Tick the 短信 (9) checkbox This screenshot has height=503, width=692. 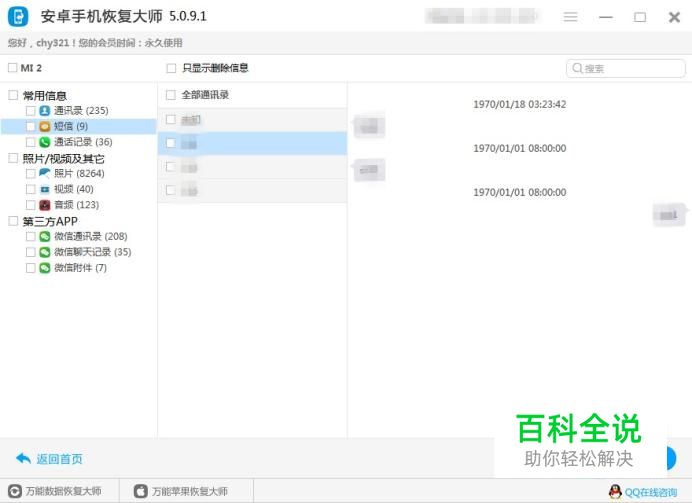click(x=30, y=126)
